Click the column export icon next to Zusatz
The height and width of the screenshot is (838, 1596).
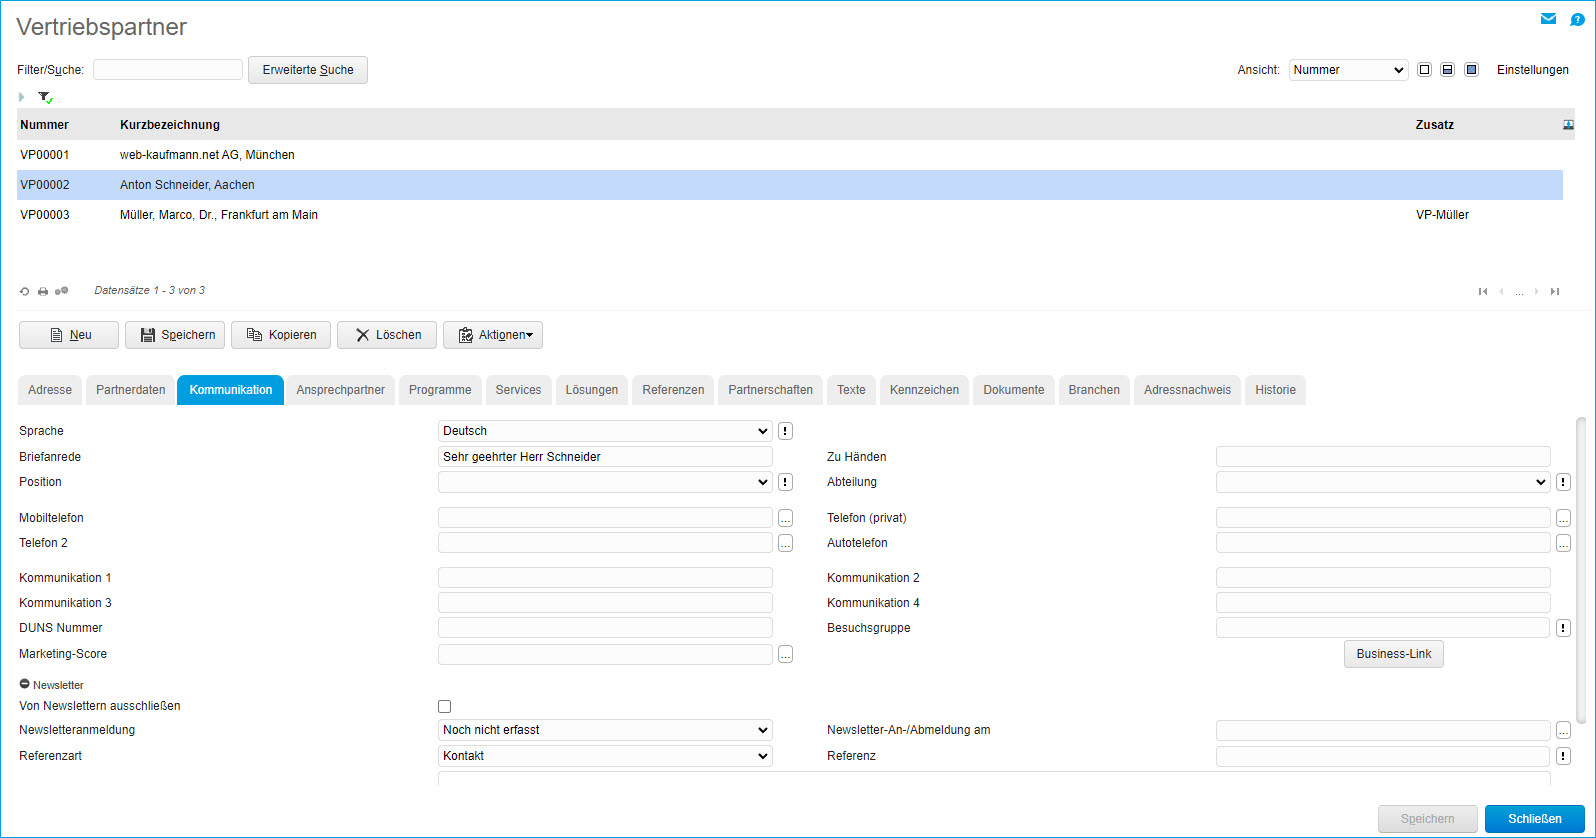click(x=1568, y=125)
